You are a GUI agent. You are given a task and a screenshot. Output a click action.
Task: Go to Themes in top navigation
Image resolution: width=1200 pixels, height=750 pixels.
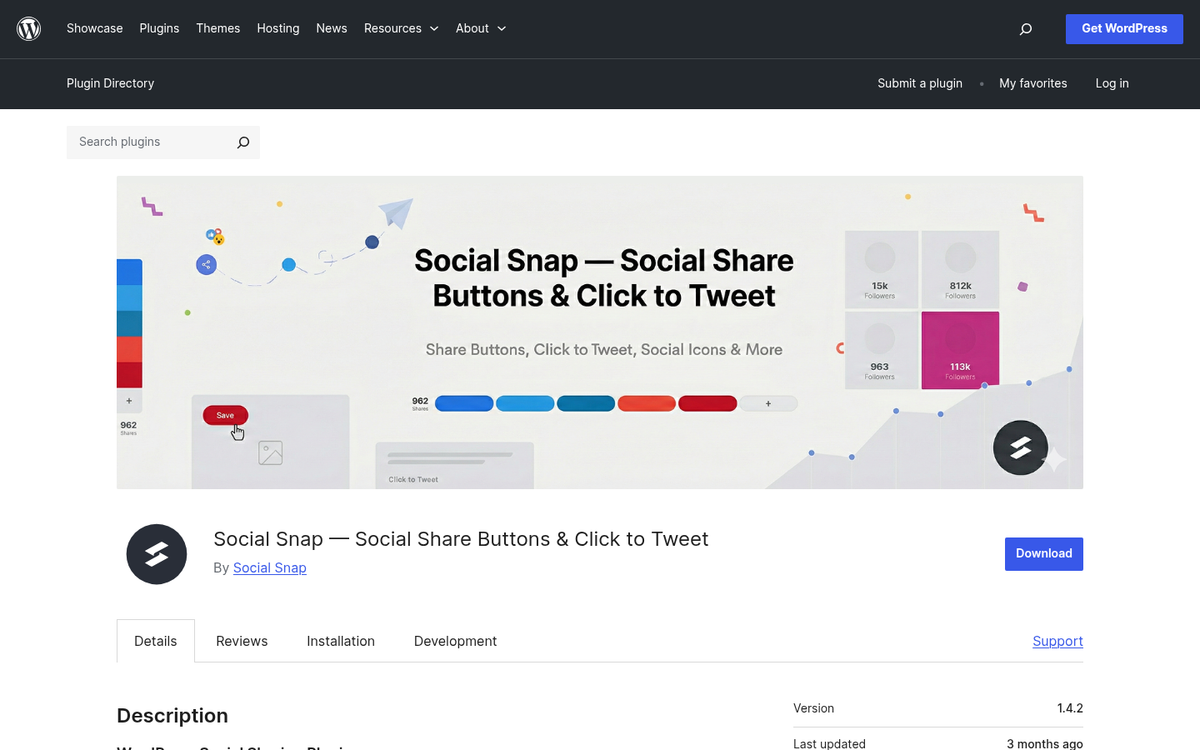pos(218,28)
